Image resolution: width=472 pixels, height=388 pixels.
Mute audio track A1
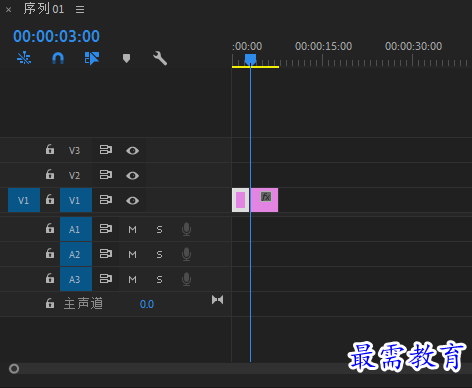pyautogui.click(x=132, y=229)
